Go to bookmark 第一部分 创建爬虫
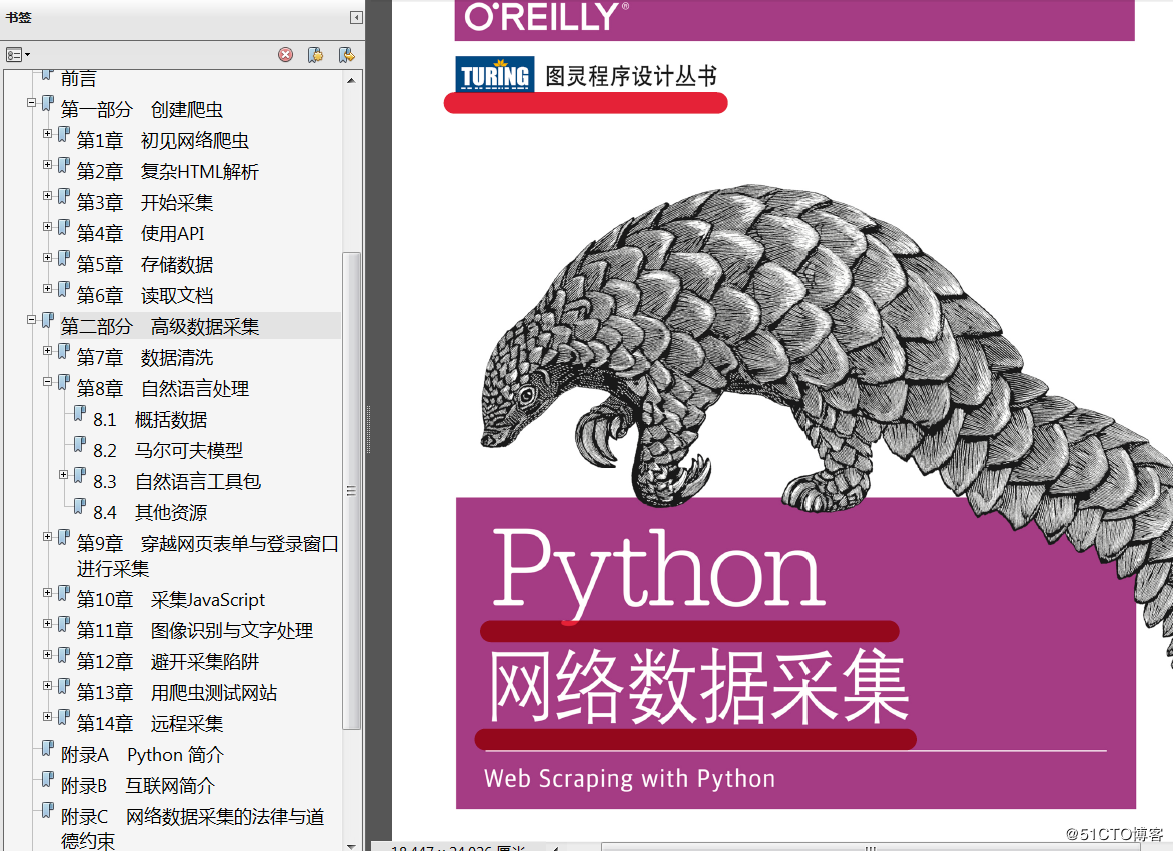 pos(142,110)
